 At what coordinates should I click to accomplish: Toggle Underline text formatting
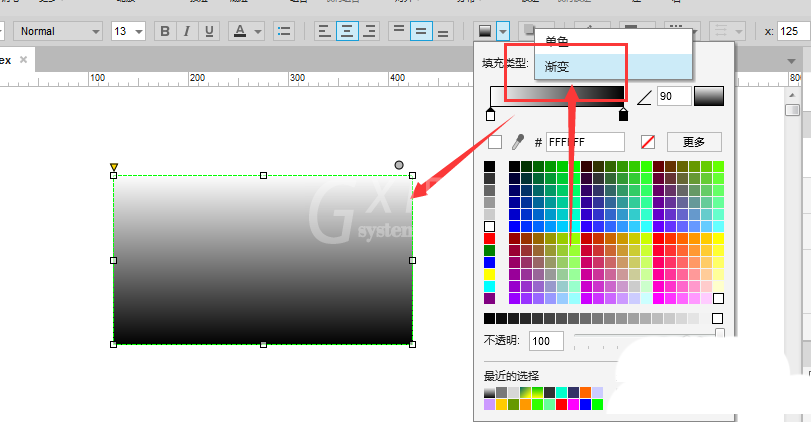(209, 31)
